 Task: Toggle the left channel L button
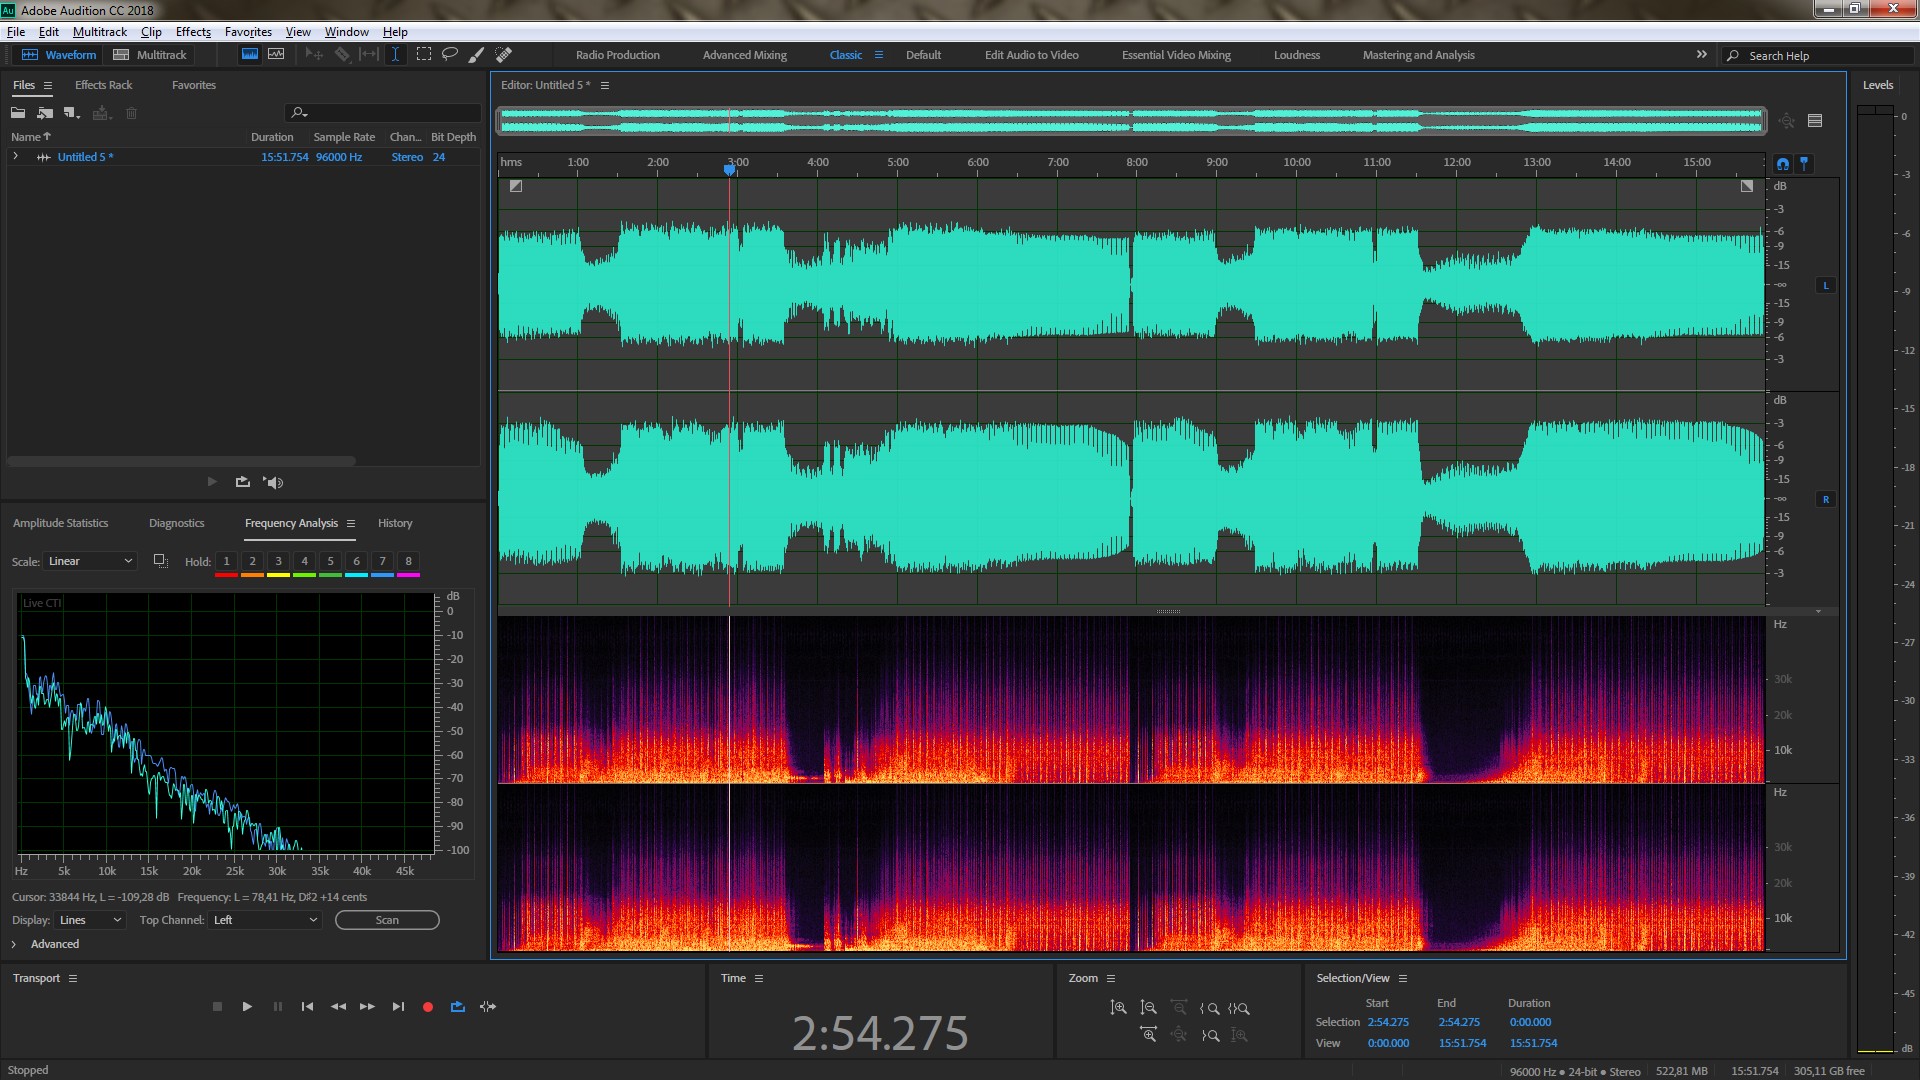(x=1826, y=286)
